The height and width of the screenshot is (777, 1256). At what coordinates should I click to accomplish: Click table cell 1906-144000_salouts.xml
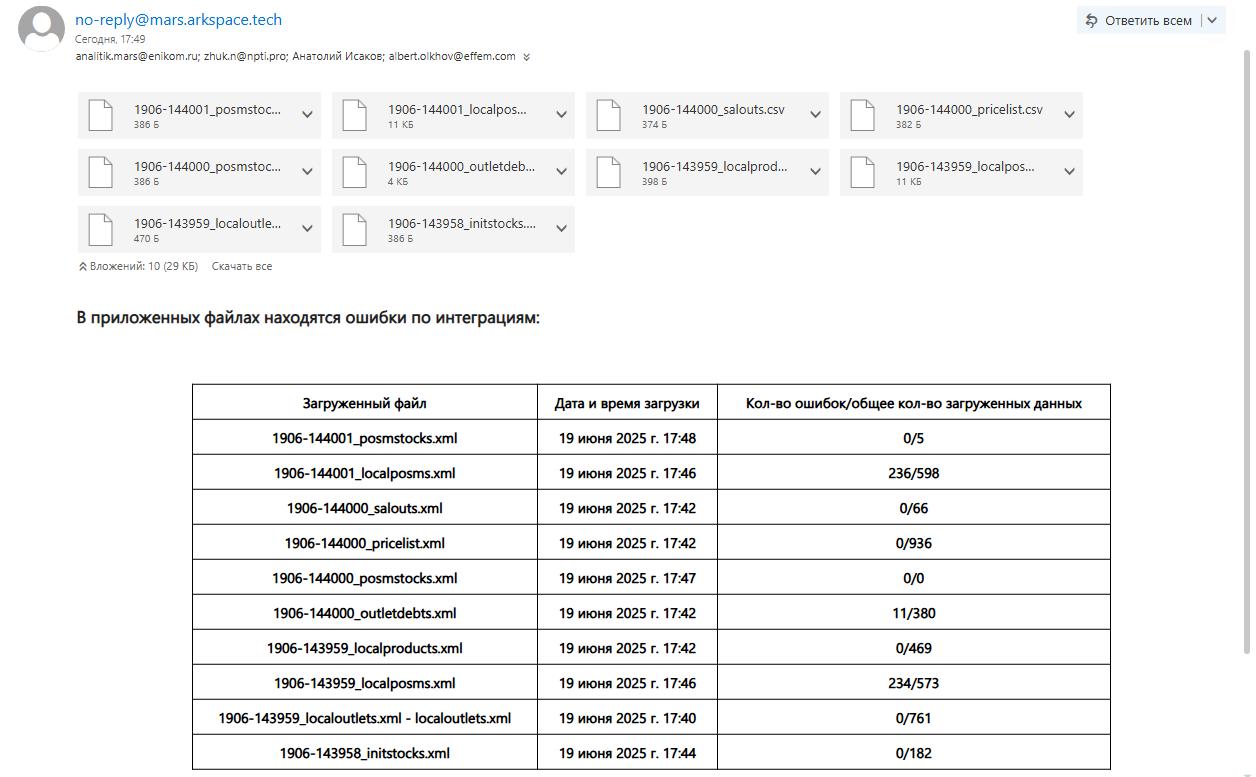click(x=365, y=508)
